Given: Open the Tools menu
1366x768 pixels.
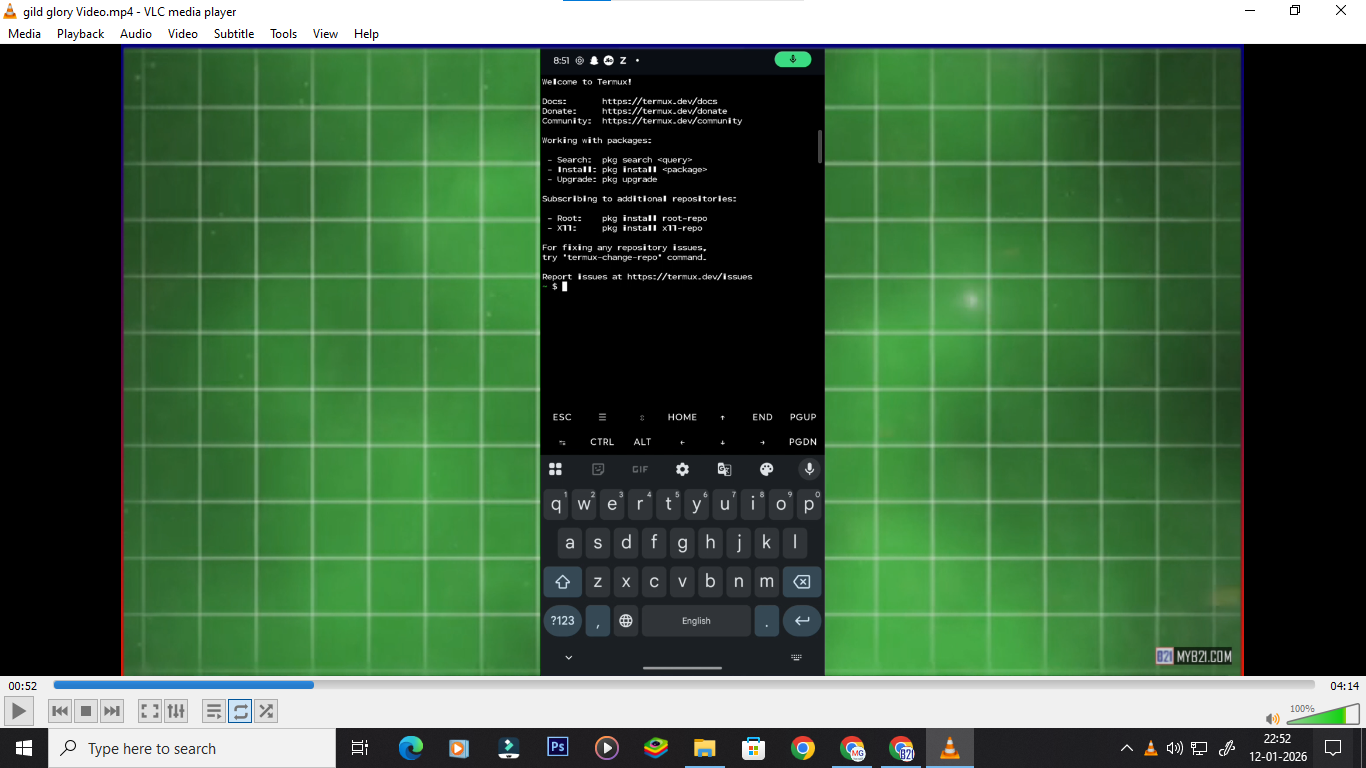Looking at the screenshot, I should click(283, 33).
